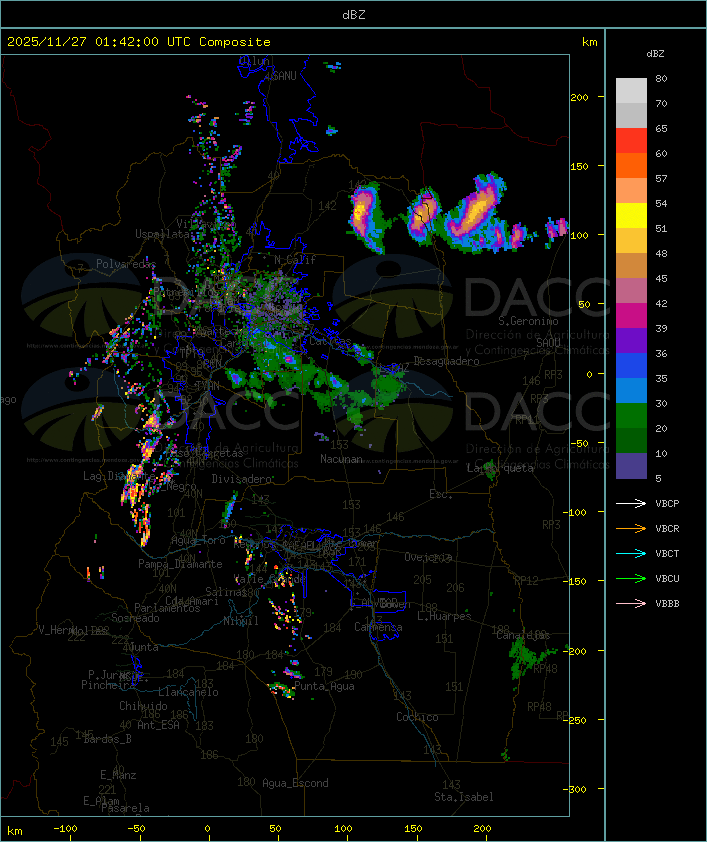Pick the slate 5-10 dBZ legend band
The image size is (707, 842).
[x=631, y=466]
